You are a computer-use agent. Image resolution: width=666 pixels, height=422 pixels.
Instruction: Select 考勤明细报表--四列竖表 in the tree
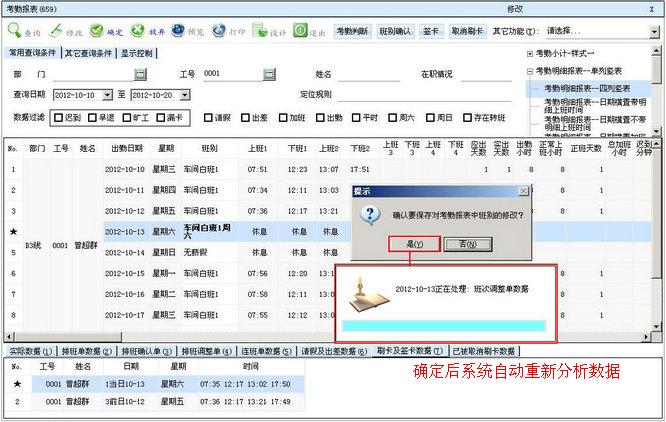point(587,88)
